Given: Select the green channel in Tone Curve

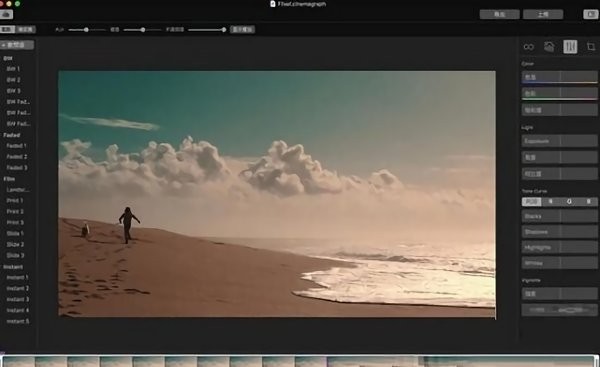Looking at the screenshot, I should pos(569,201).
